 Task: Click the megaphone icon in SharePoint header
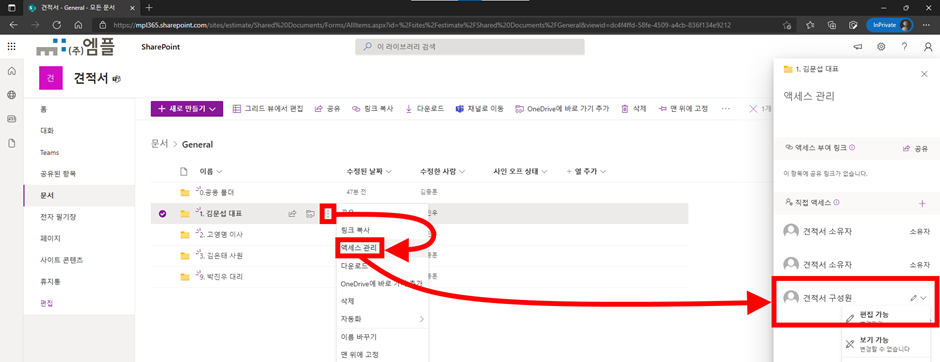(x=858, y=47)
